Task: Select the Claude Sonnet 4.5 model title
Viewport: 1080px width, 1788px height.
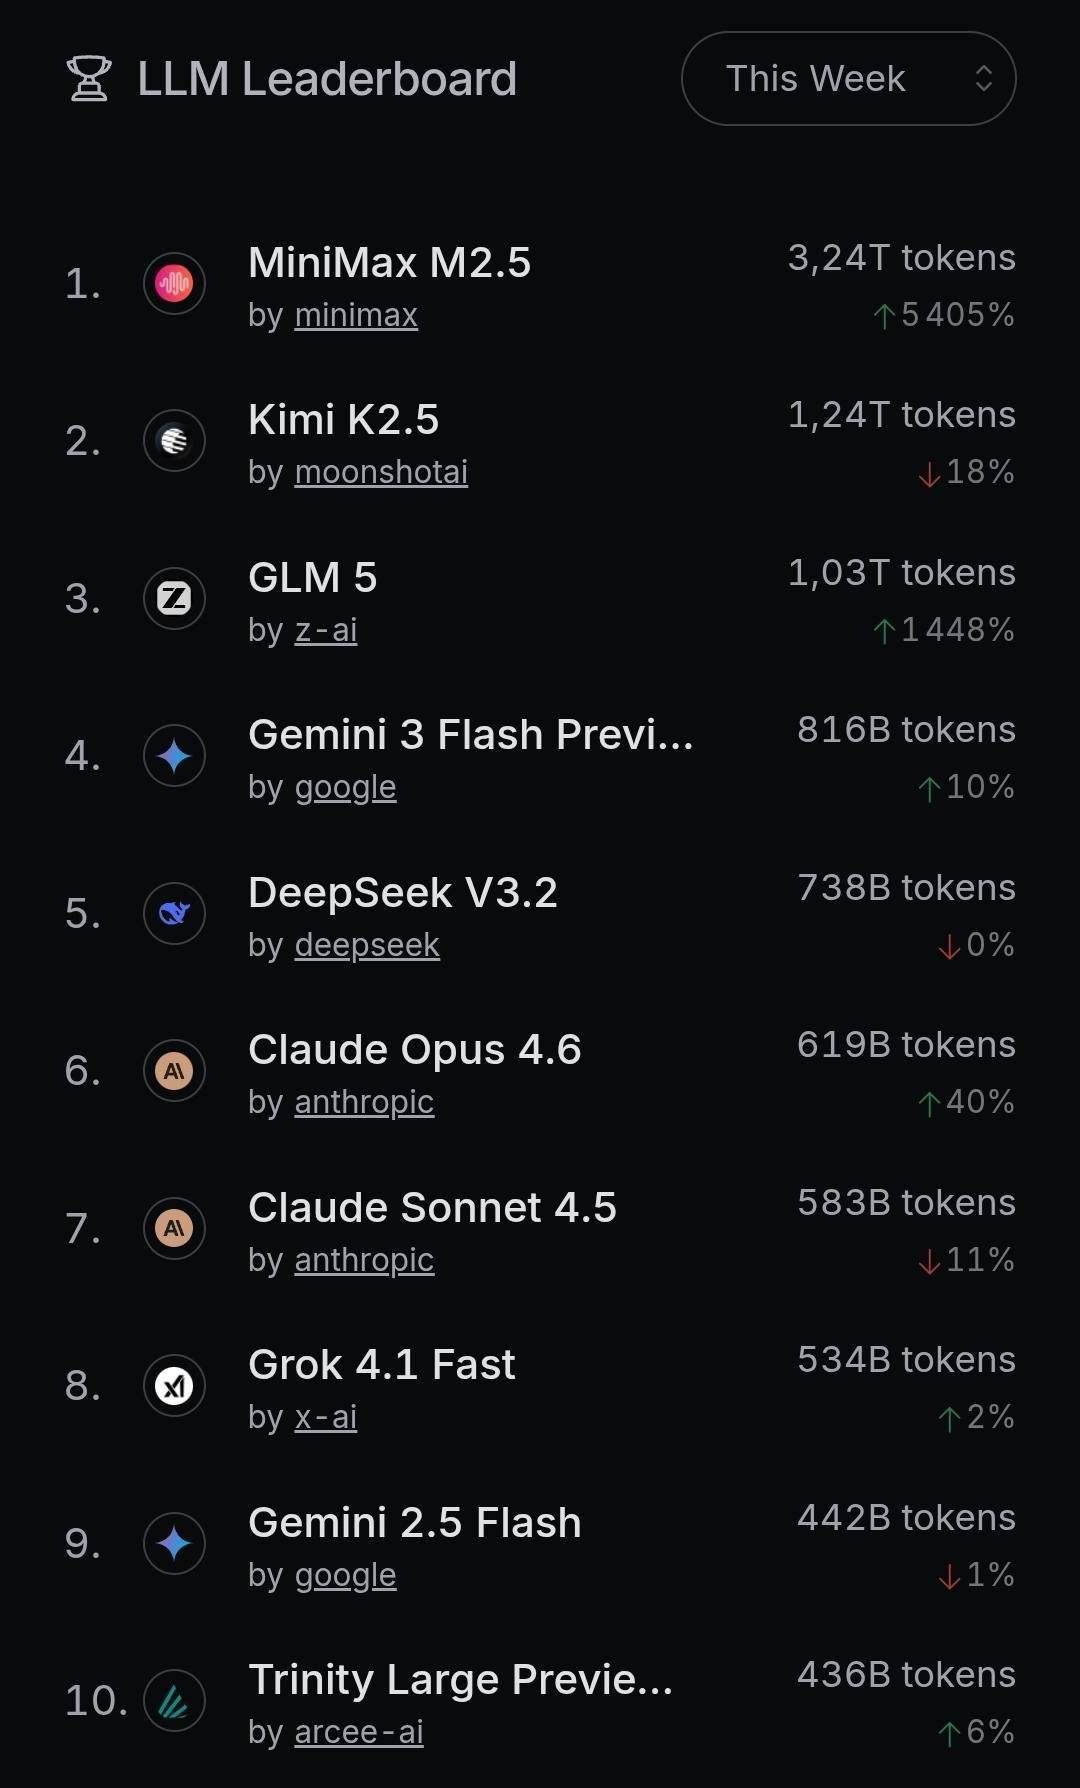Action: coord(432,1207)
